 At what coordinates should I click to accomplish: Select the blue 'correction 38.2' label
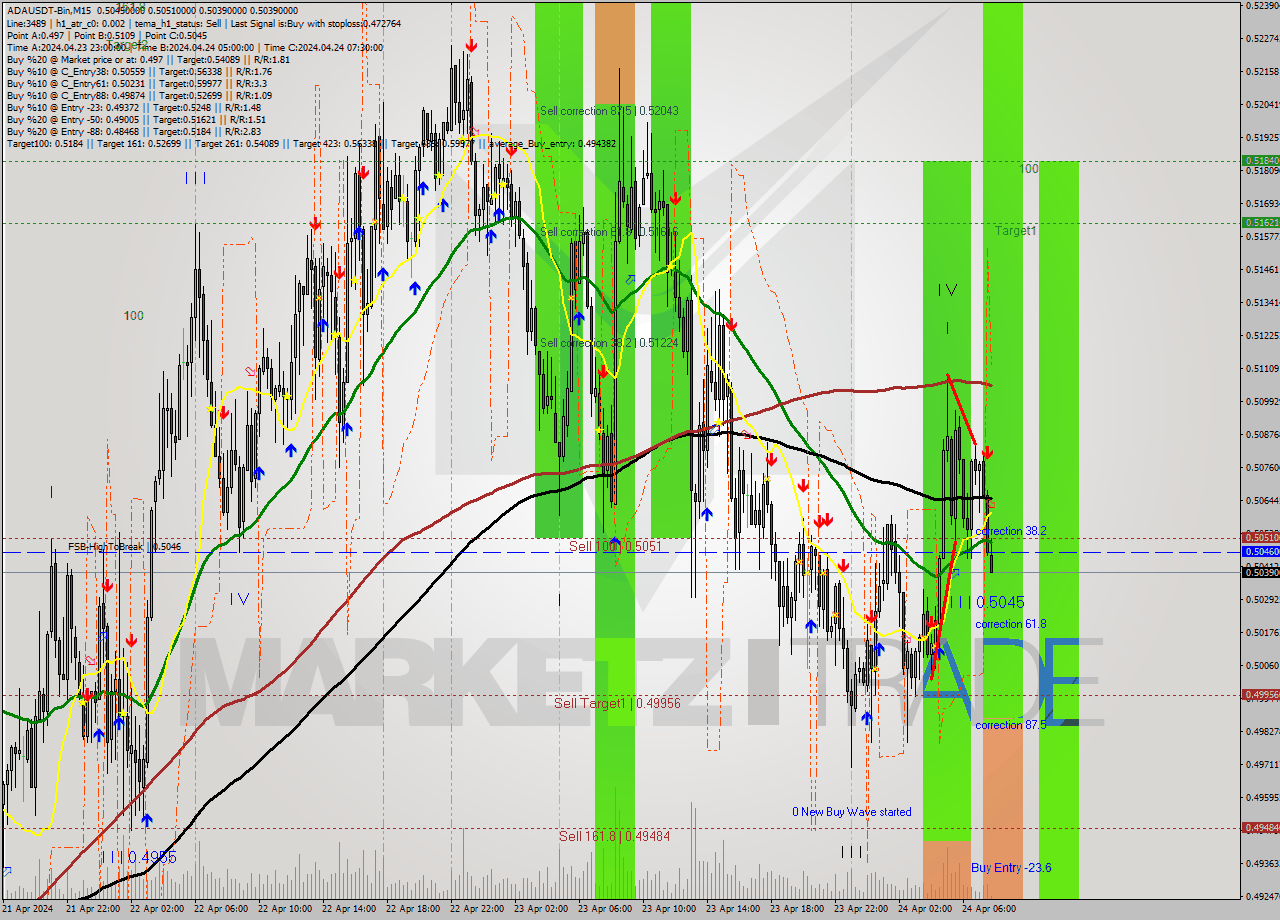coord(1010,531)
